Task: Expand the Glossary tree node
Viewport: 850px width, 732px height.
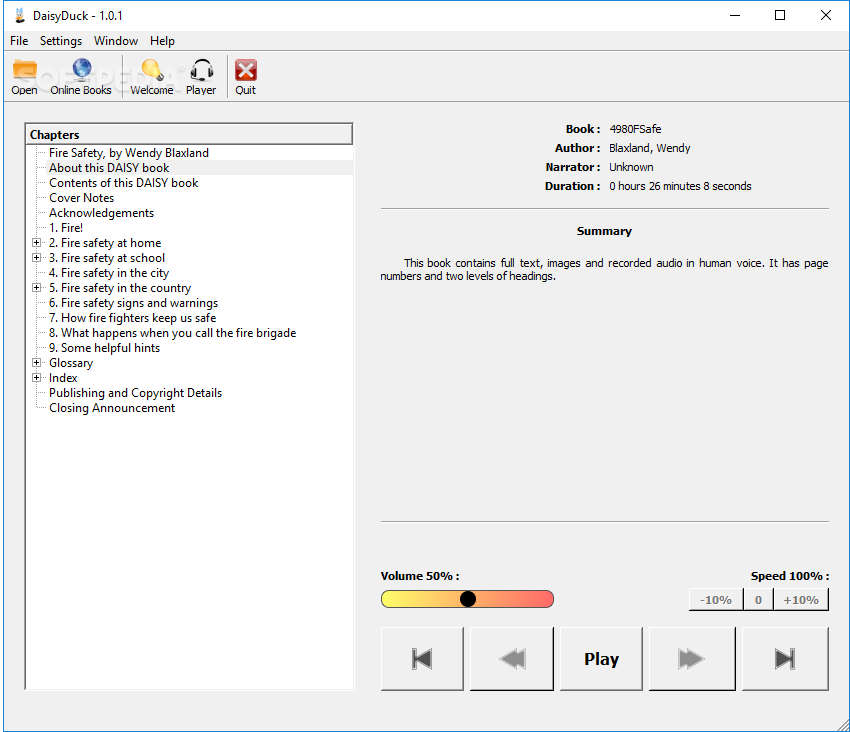Action: tap(36, 362)
